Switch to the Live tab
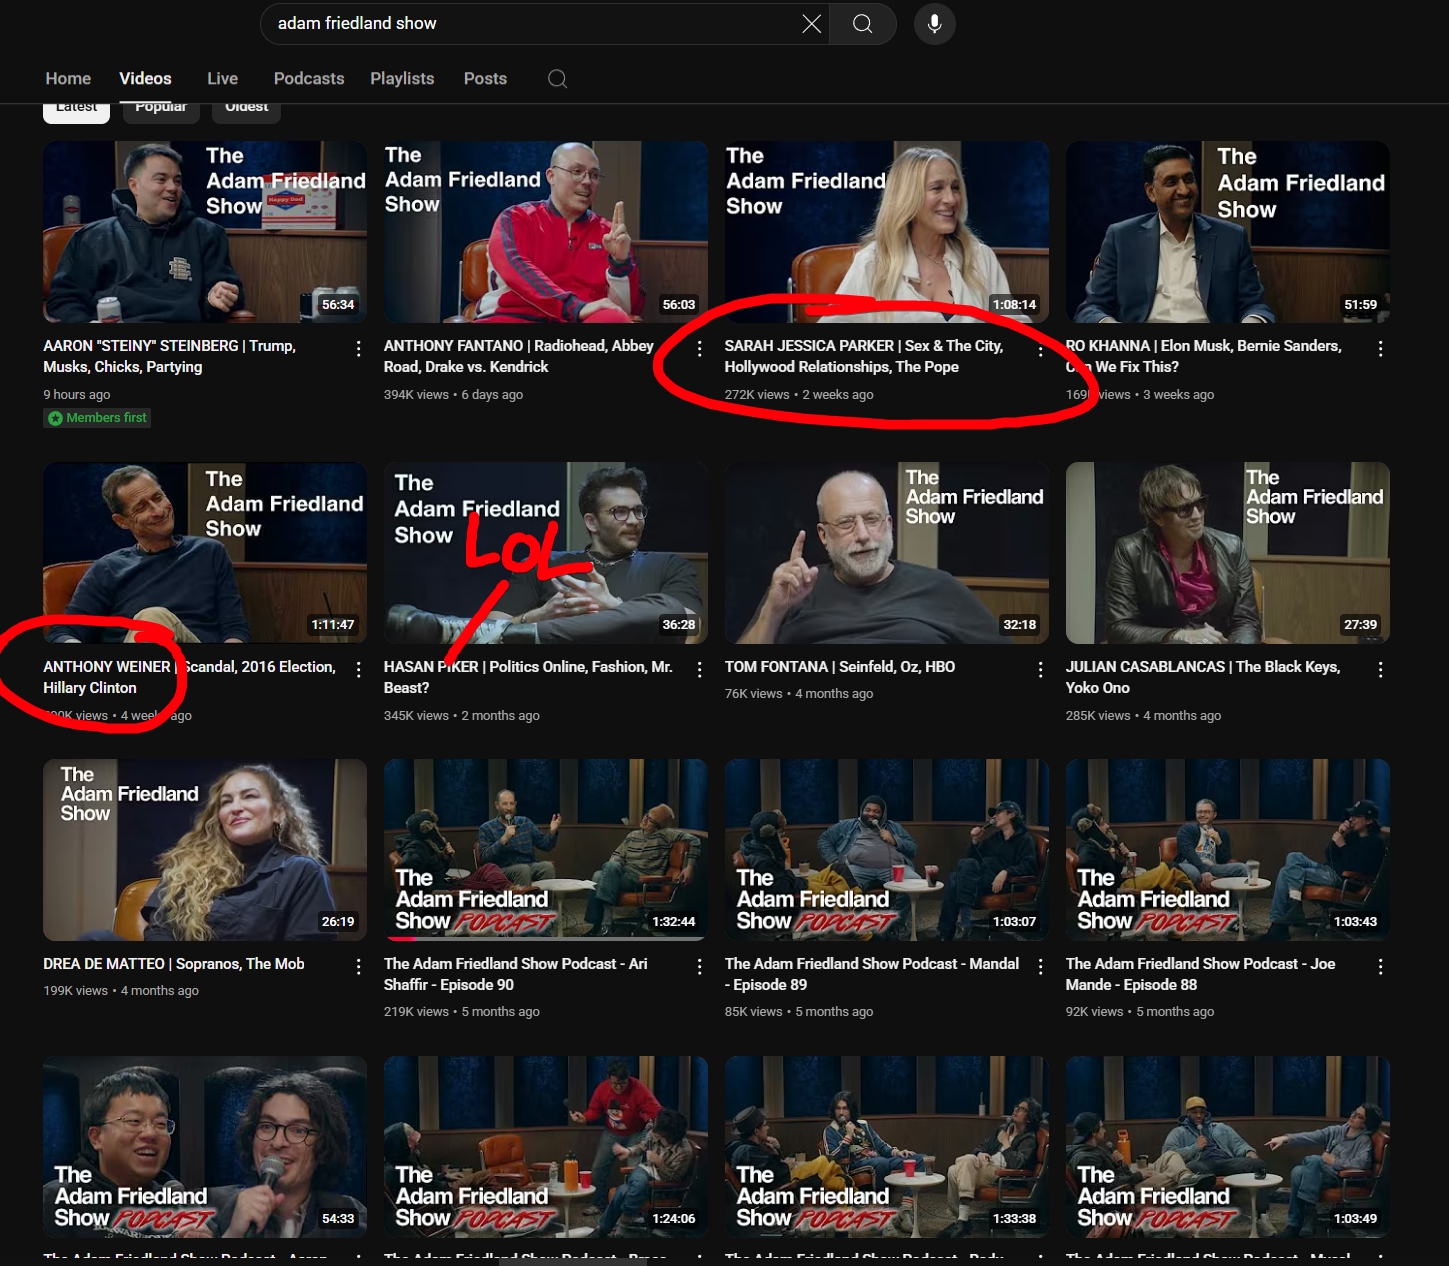The image size is (1449, 1266). (222, 78)
